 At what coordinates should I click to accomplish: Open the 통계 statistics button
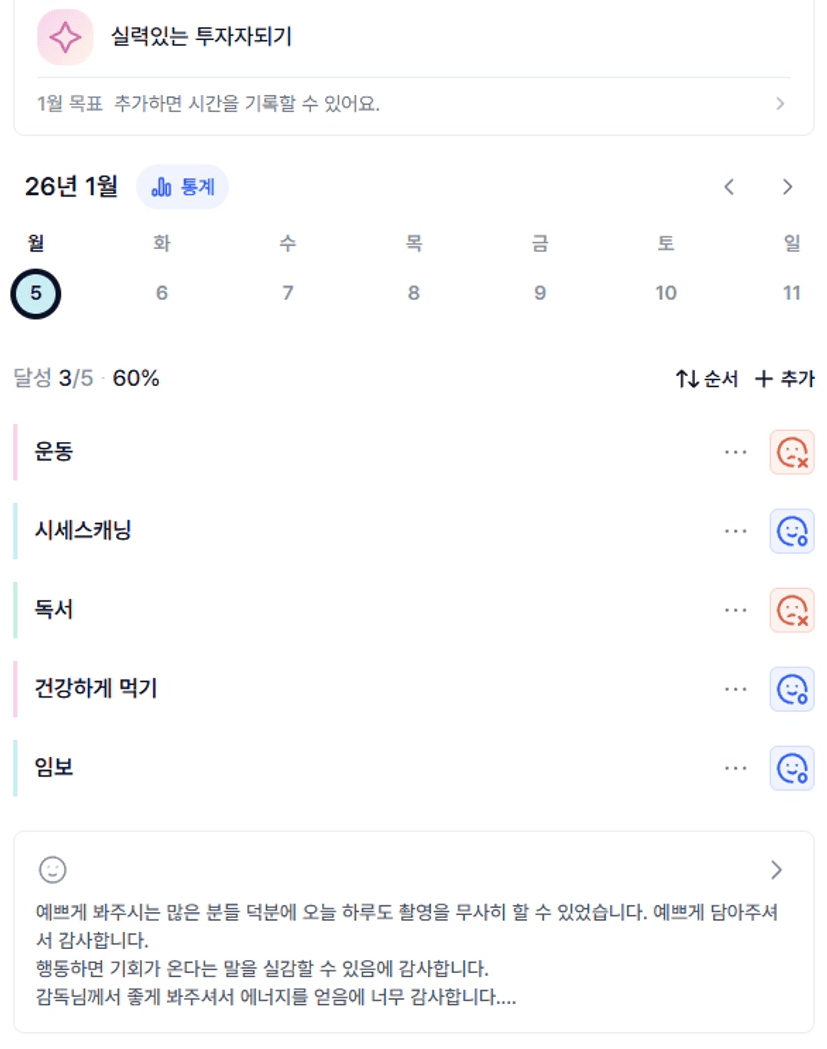pyautogui.click(x=182, y=187)
